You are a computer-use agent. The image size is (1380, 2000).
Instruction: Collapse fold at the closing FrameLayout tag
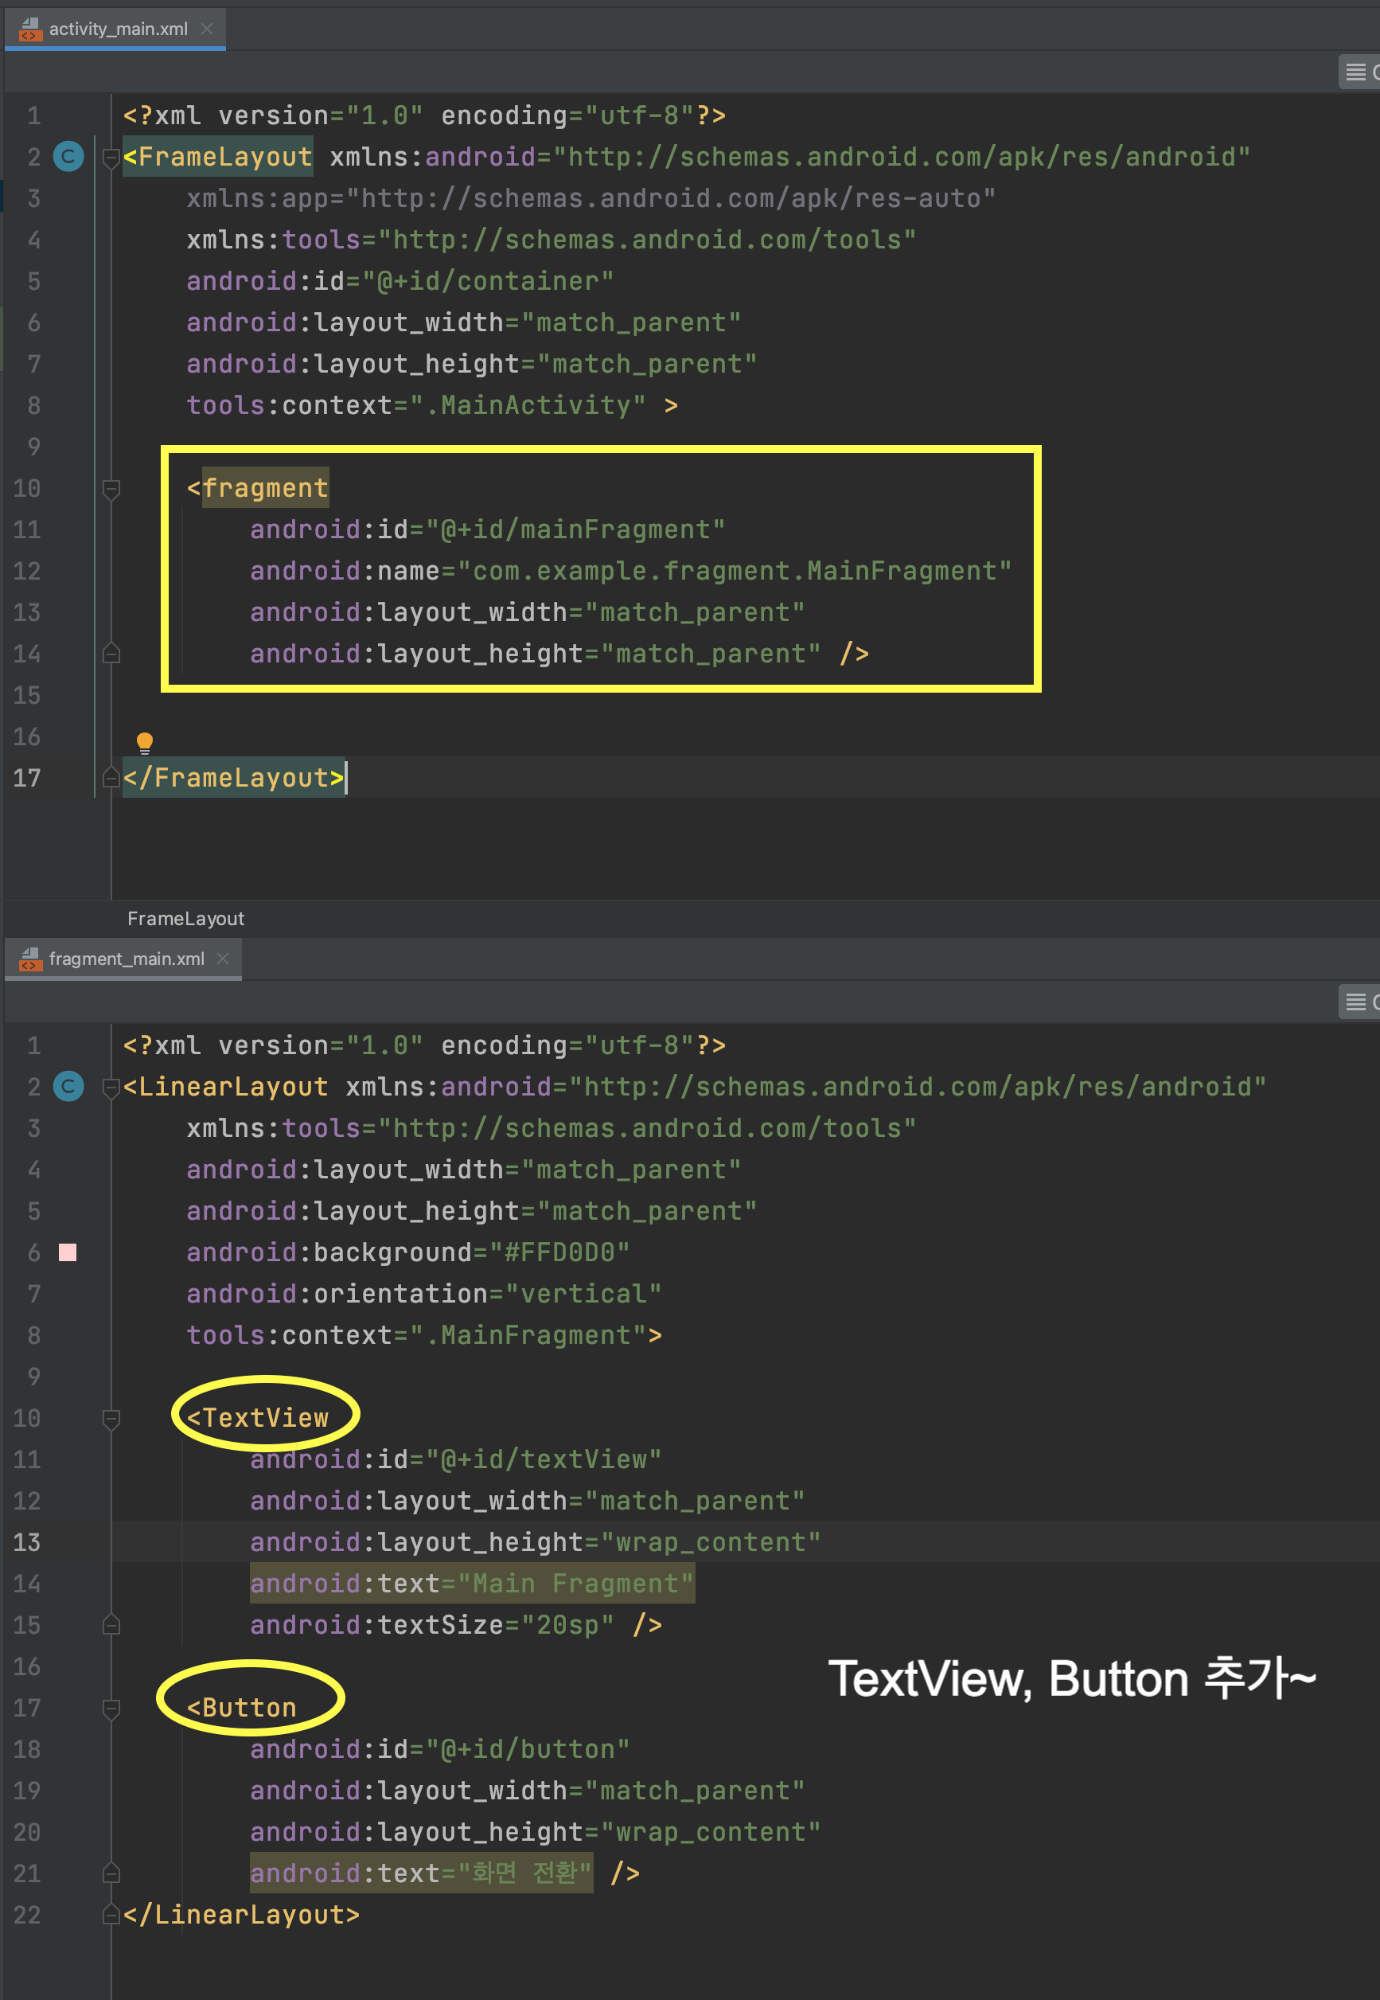click(111, 778)
